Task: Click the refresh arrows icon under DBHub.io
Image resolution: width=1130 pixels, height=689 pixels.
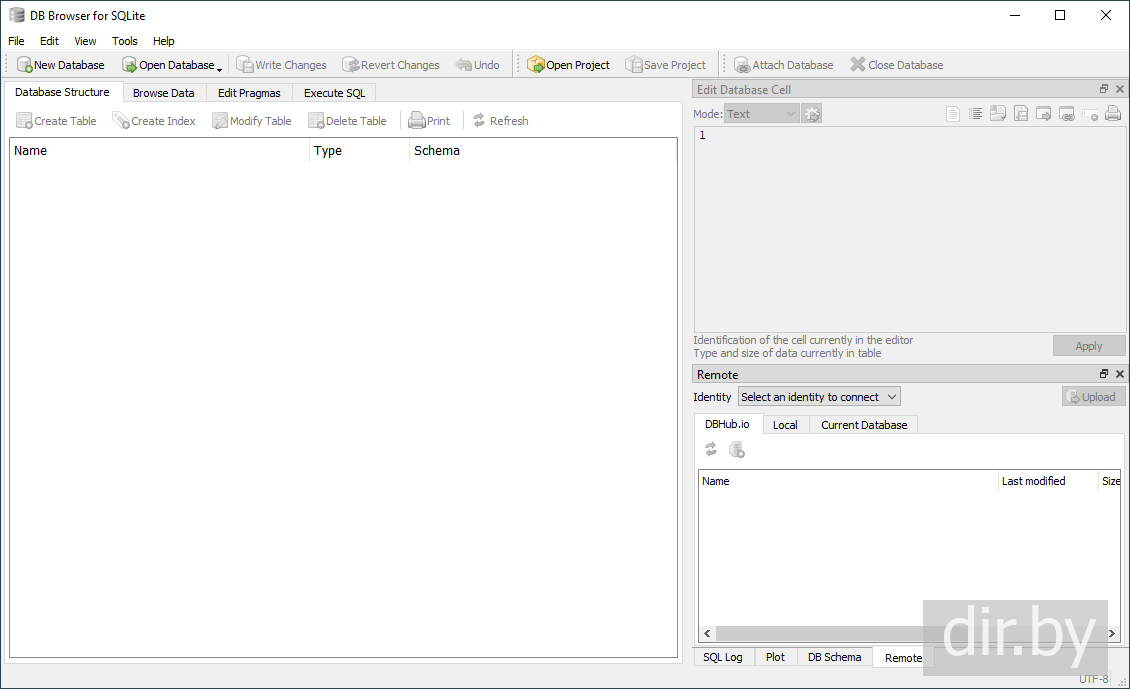Action: coord(711,450)
